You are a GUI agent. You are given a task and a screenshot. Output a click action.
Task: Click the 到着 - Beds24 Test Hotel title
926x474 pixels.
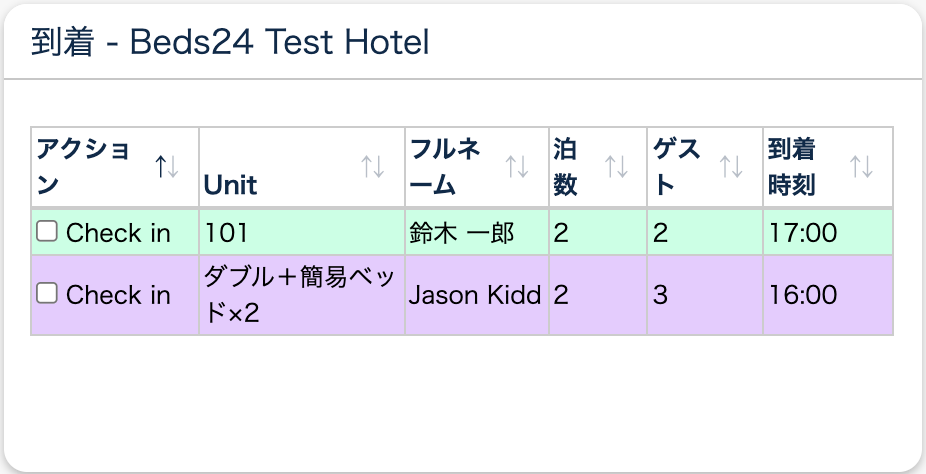(x=231, y=42)
